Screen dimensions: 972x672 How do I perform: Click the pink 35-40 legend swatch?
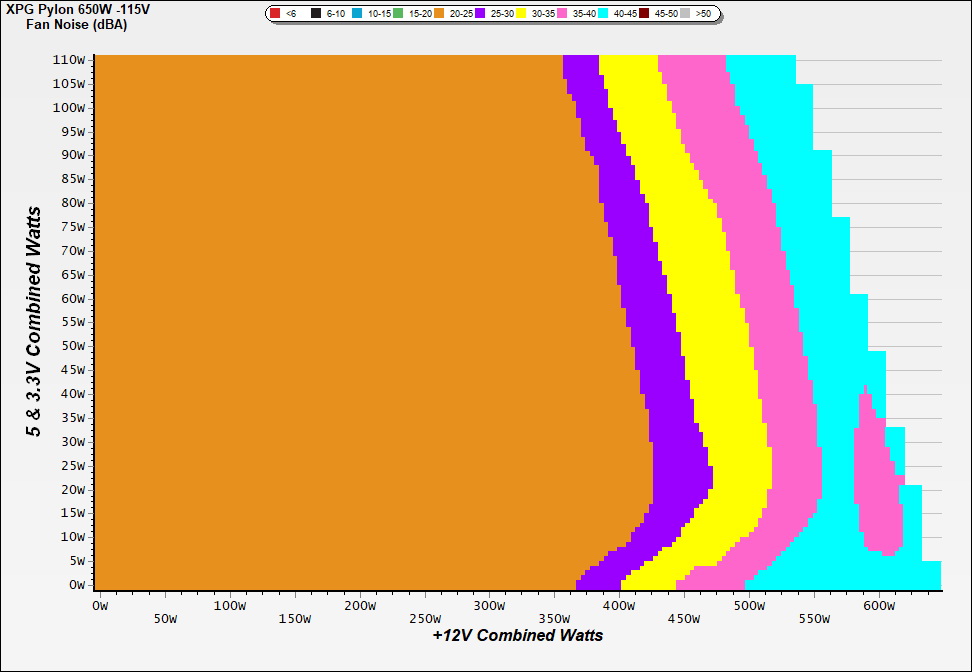563,14
